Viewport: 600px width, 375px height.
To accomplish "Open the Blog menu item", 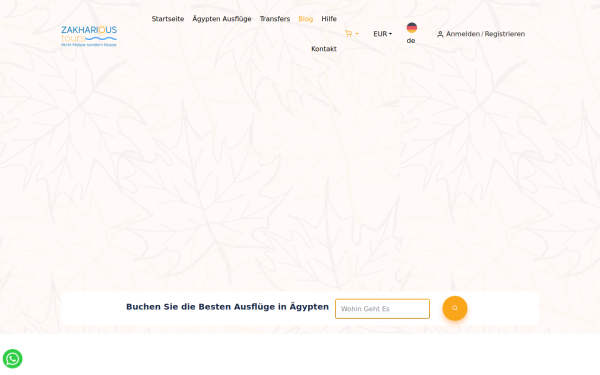I will point(305,19).
